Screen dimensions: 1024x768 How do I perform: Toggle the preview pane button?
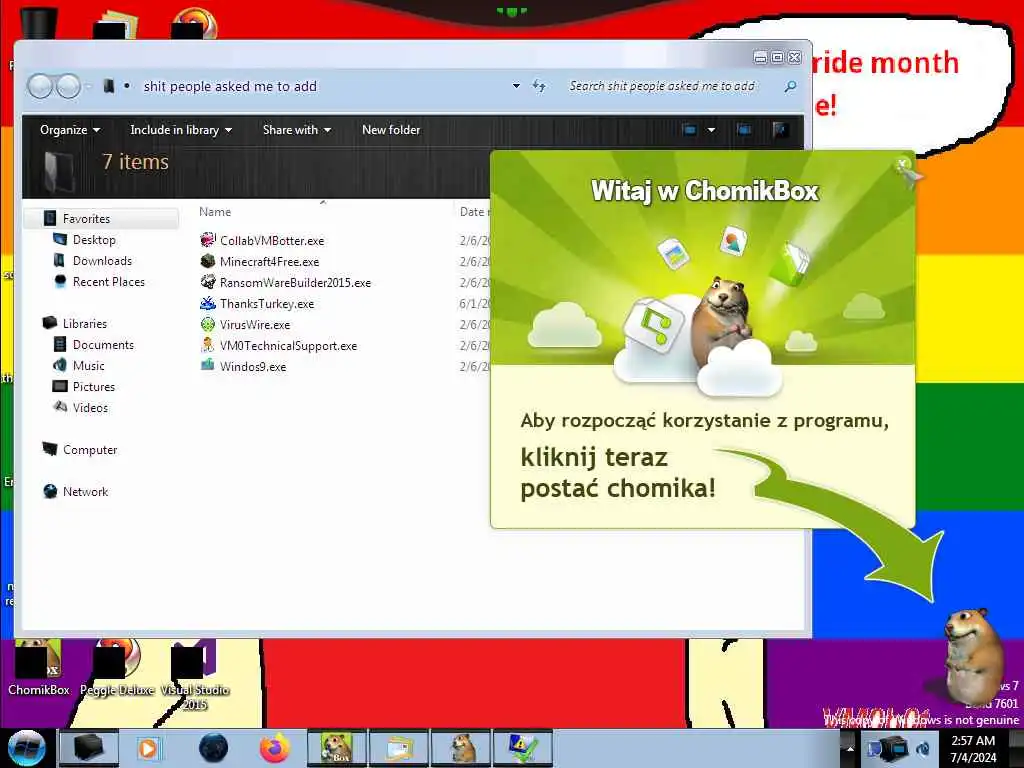[x=744, y=129]
